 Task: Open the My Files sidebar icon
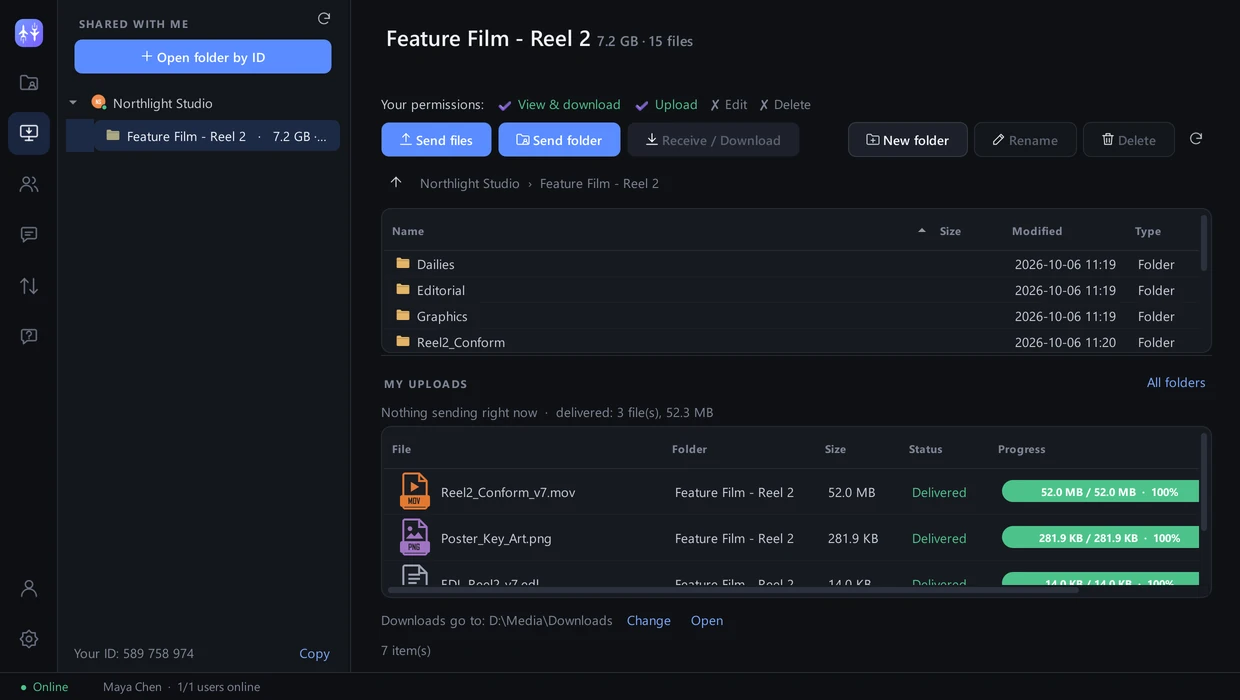click(29, 83)
